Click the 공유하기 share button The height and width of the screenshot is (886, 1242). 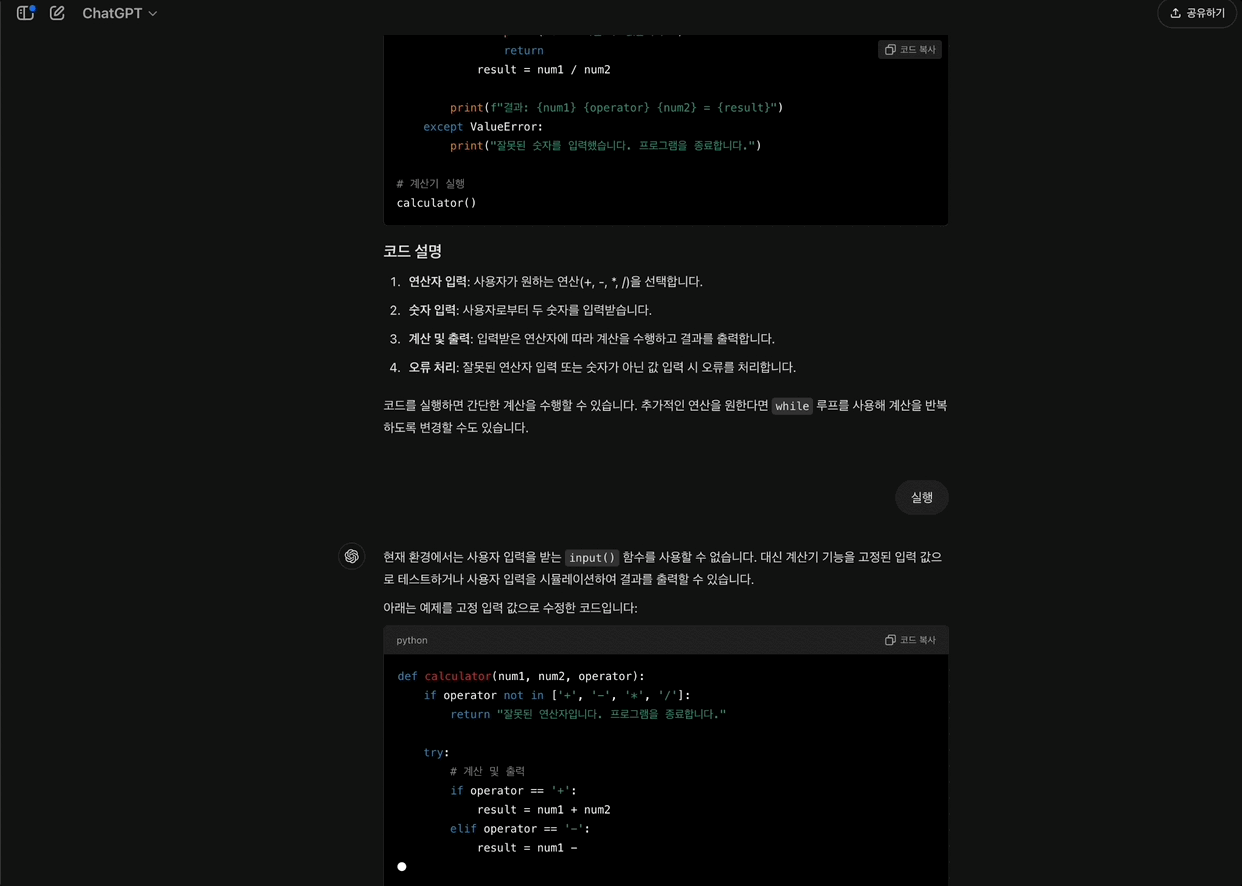pos(1197,13)
